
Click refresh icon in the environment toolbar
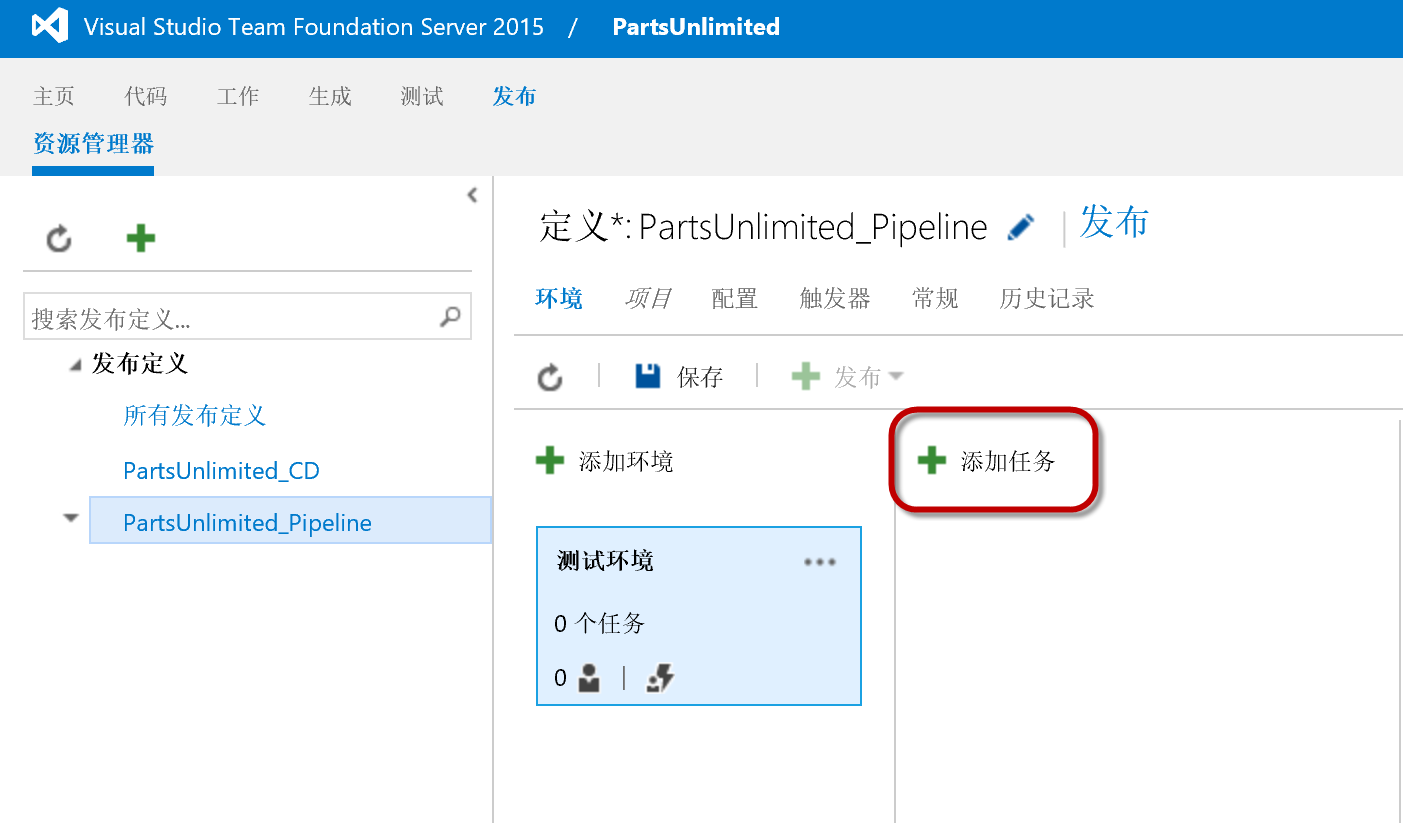(550, 377)
